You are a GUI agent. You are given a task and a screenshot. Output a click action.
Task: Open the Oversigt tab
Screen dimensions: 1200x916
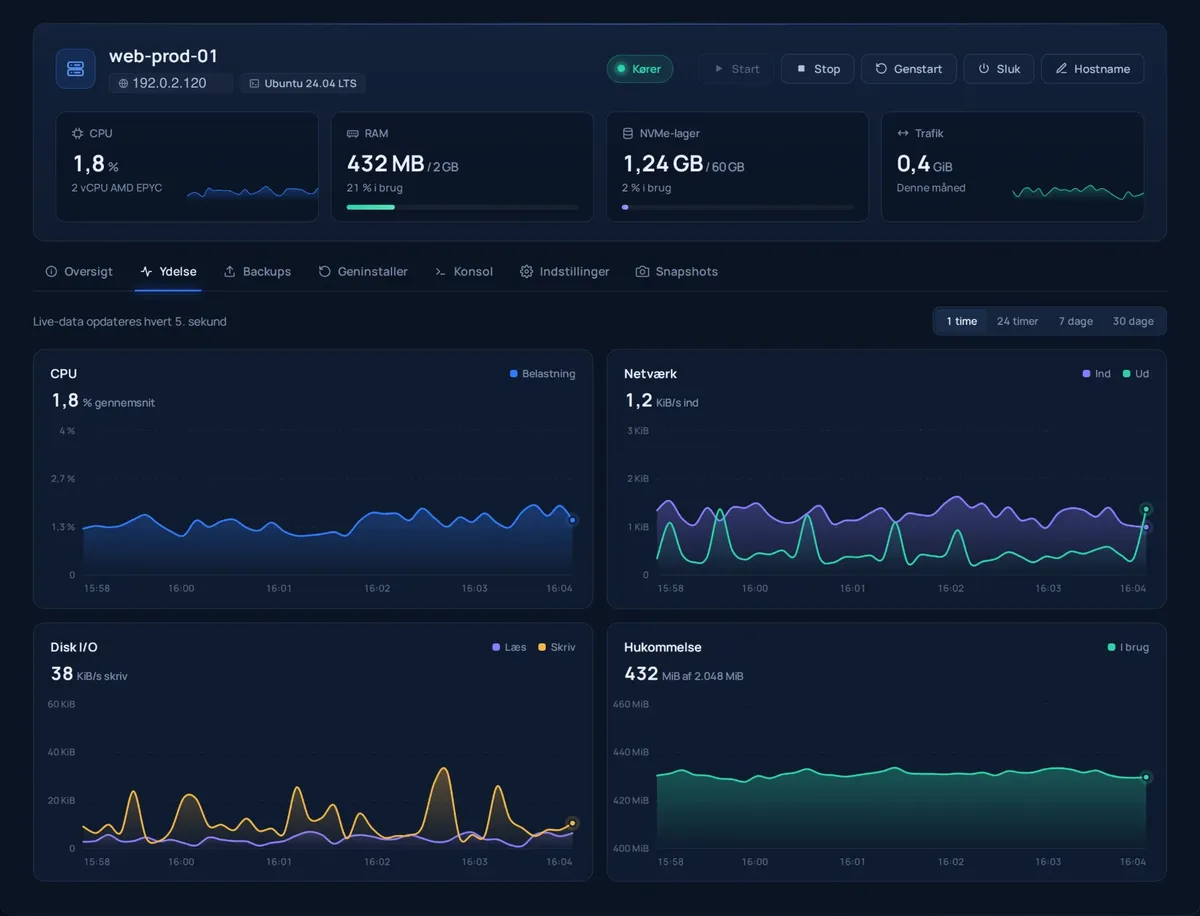[x=79, y=272]
